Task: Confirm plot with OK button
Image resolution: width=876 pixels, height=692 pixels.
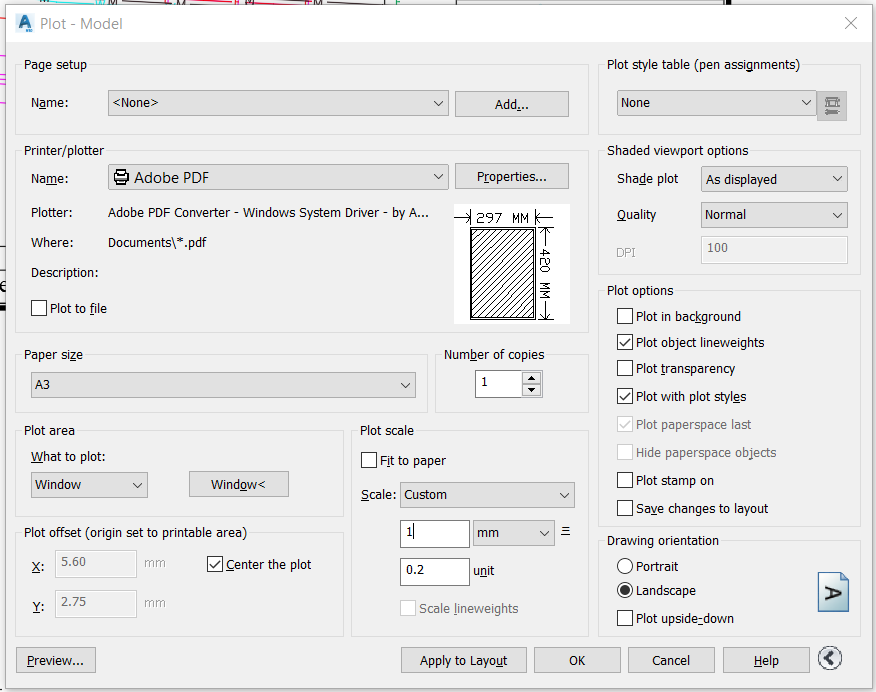Action: pos(577,660)
